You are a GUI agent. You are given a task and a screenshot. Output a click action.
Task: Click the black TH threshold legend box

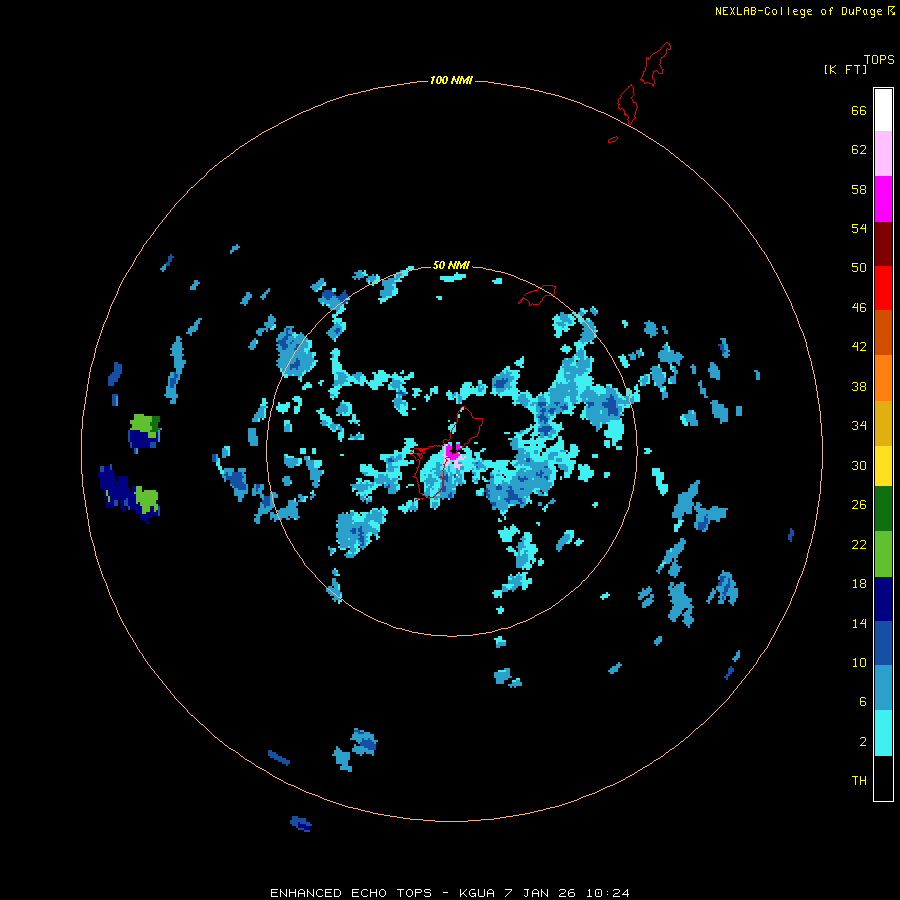(x=883, y=778)
